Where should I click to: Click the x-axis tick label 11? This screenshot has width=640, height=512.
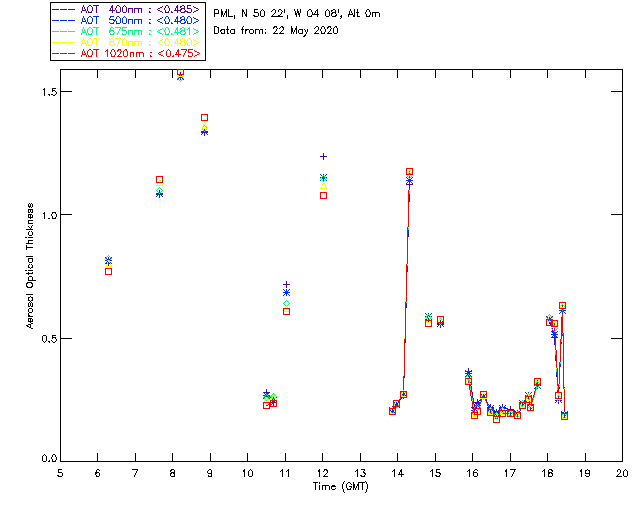click(x=285, y=473)
